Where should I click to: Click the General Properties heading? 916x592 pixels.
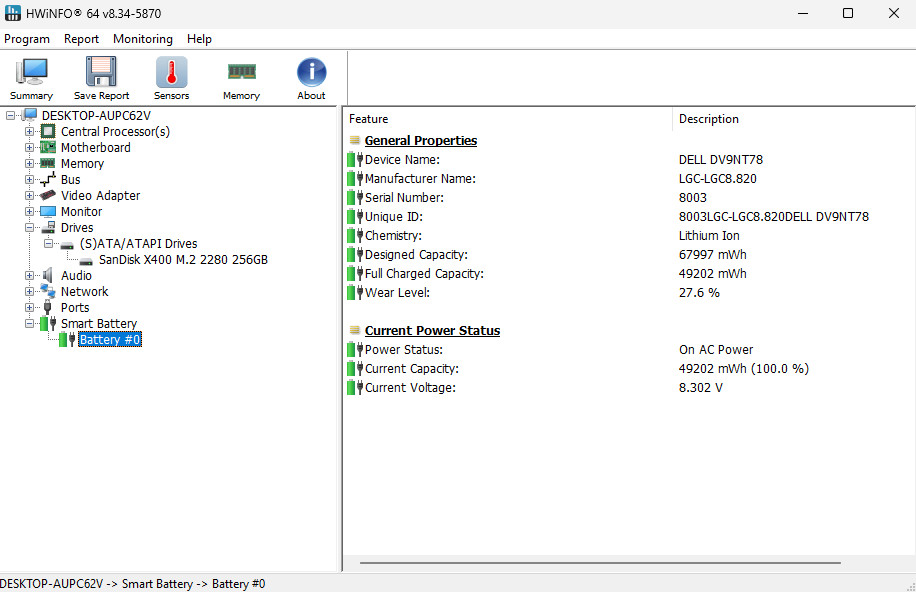[421, 140]
